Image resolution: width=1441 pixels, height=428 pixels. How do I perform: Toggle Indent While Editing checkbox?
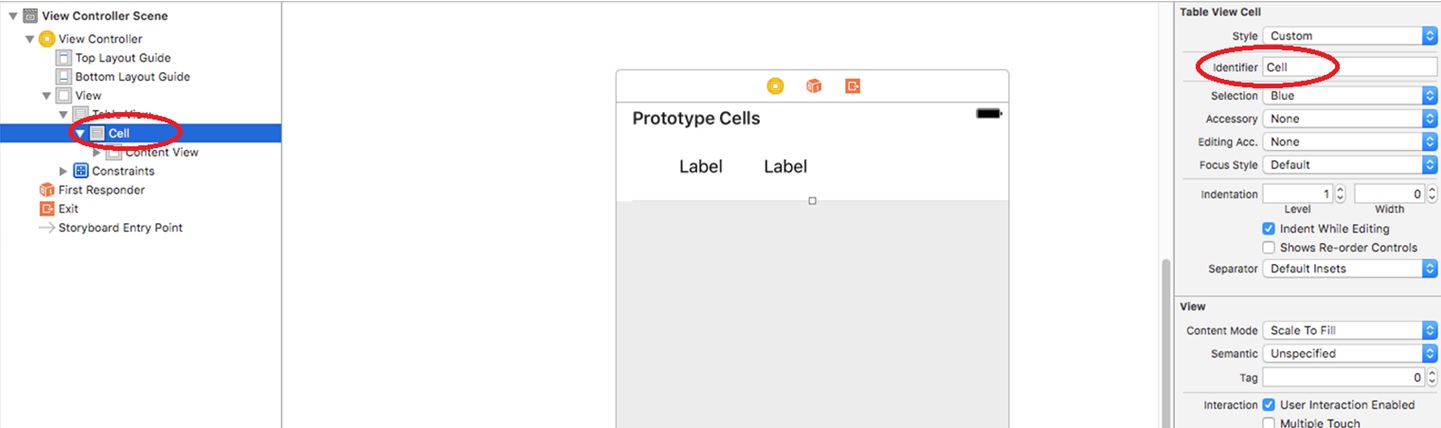1269,229
